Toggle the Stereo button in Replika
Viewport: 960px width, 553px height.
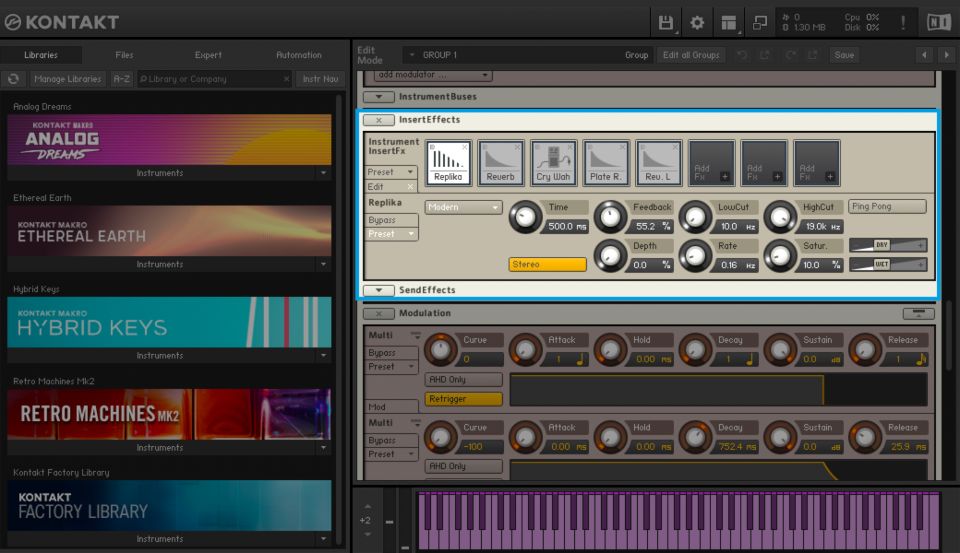click(x=547, y=265)
